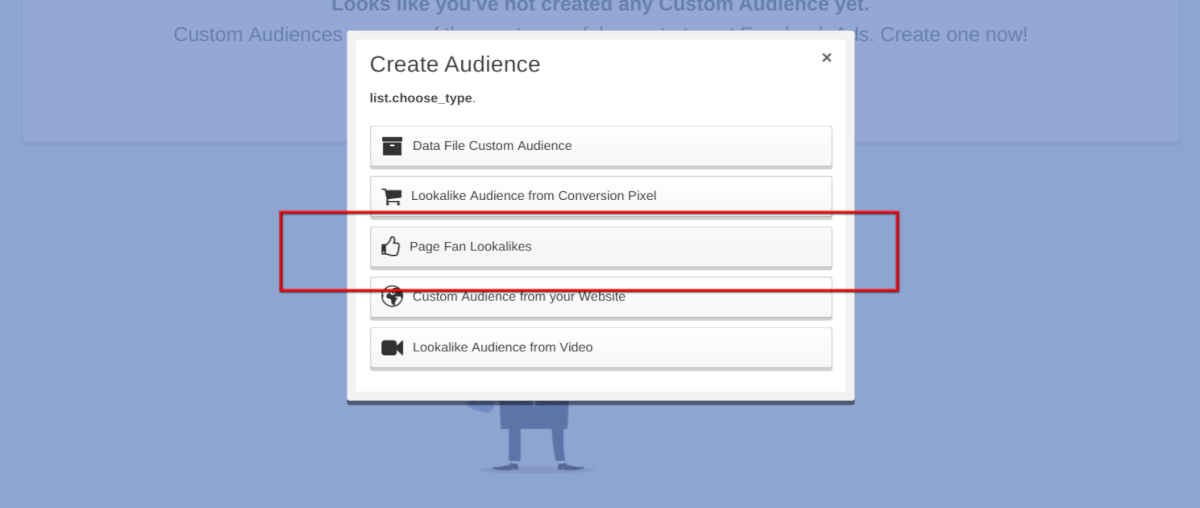1200x508 pixels.
Task: Choose Data File Custom Audience option
Action: tap(601, 146)
